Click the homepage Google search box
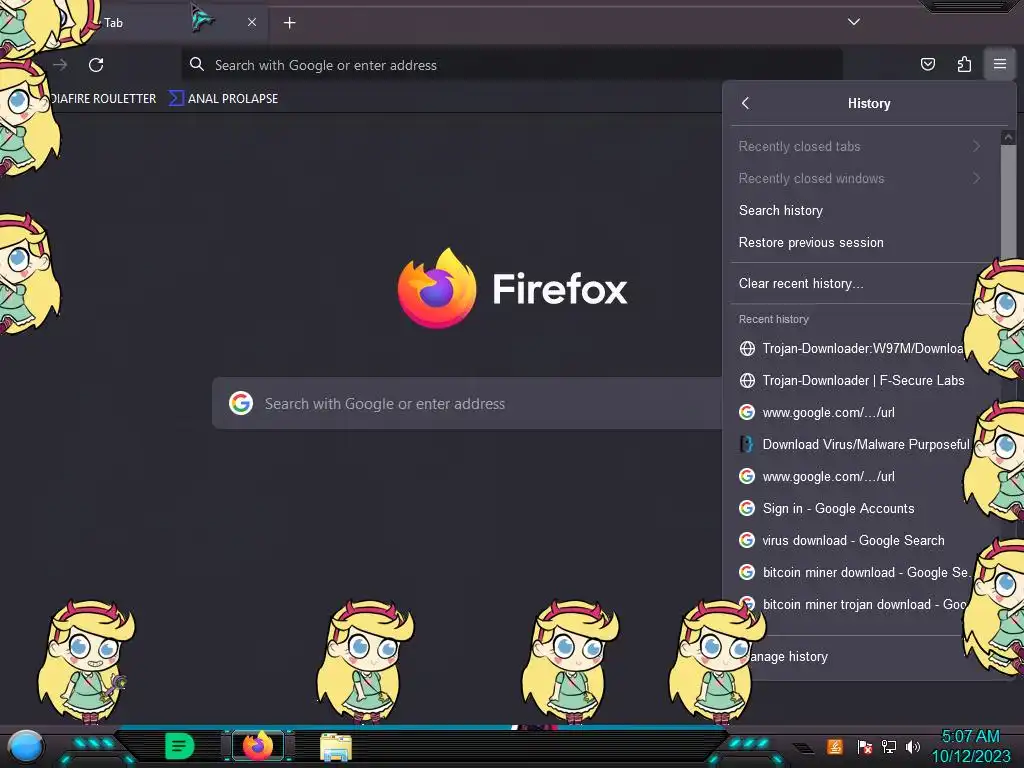1024x768 pixels. pyautogui.click(x=468, y=404)
